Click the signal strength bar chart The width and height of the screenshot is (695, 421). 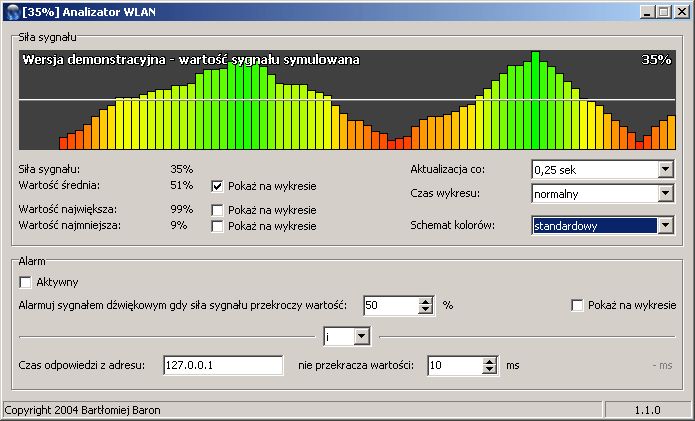(x=348, y=100)
